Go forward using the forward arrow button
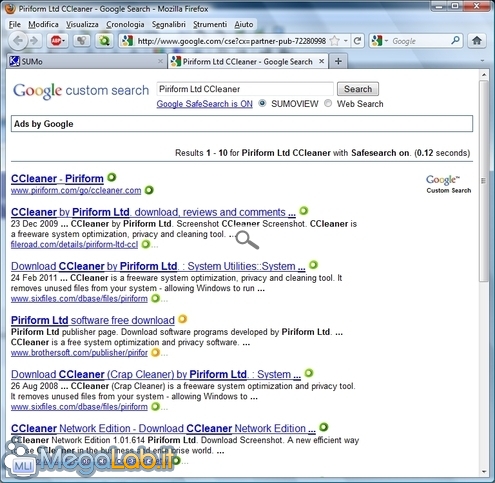 tap(34, 41)
